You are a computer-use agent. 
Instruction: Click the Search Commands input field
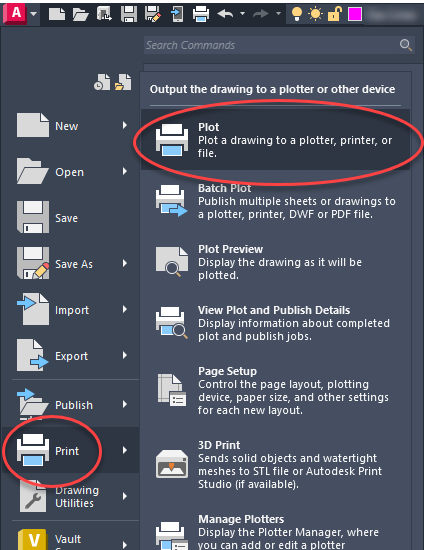279,45
